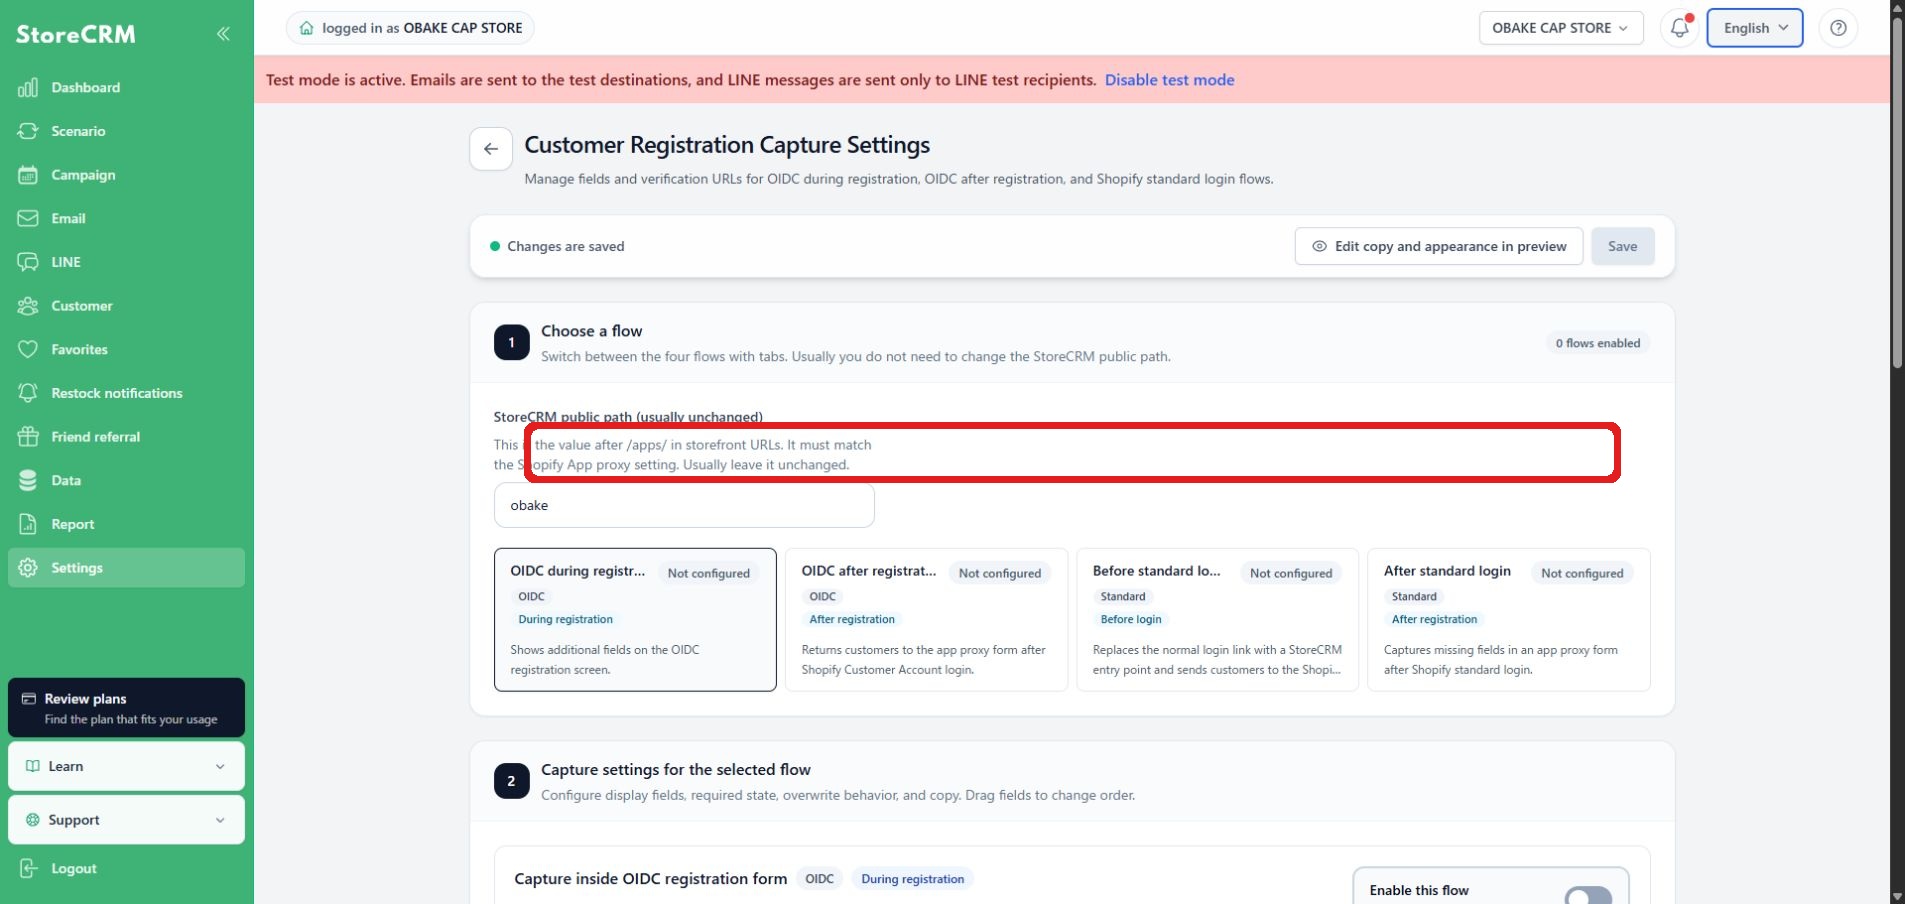
Task: Open the OBAKE CAP STORE store dropdown
Action: [1560, 28]
